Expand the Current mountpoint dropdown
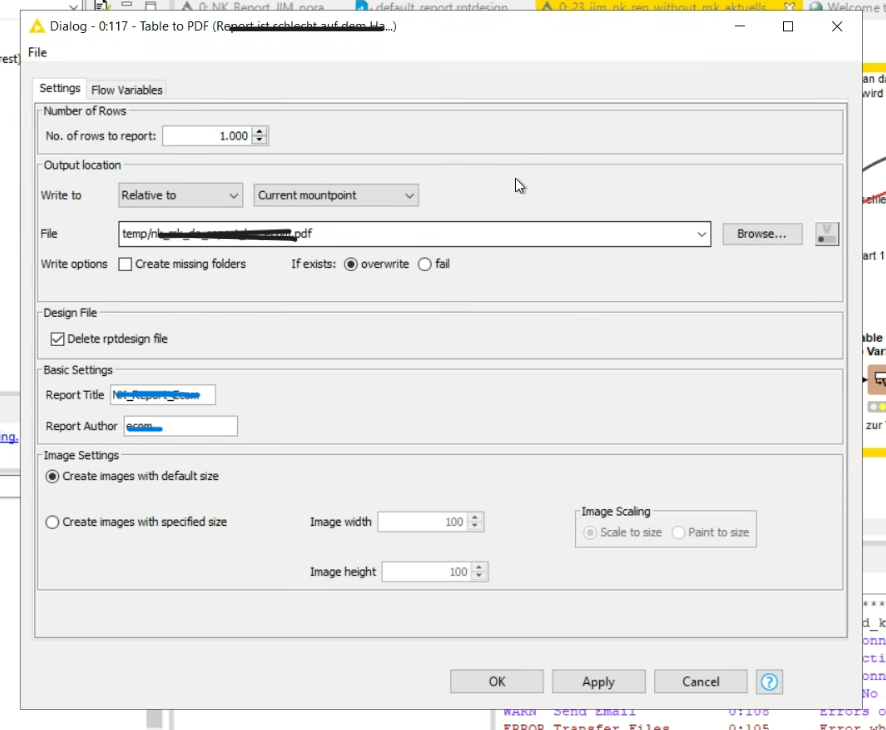The image size is (886, 730). point(336,195)
